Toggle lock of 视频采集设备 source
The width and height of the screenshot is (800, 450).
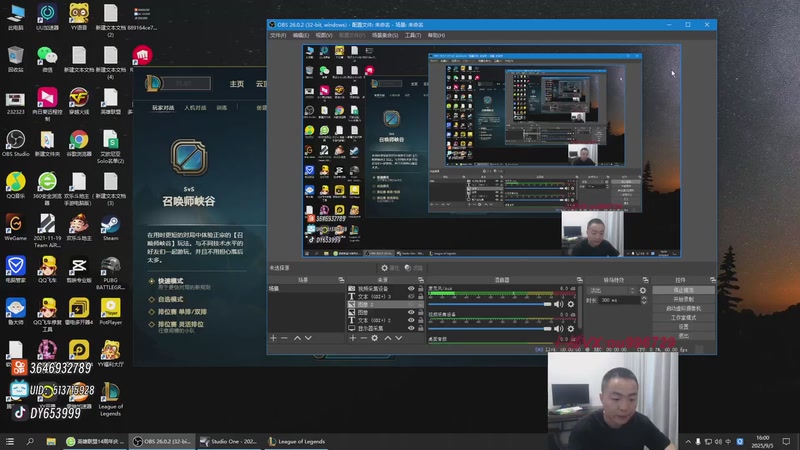[x=420, y=288]
